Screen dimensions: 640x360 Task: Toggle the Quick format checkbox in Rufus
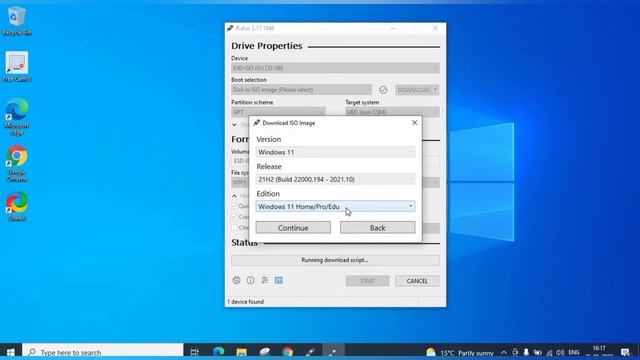coord(235,206)
